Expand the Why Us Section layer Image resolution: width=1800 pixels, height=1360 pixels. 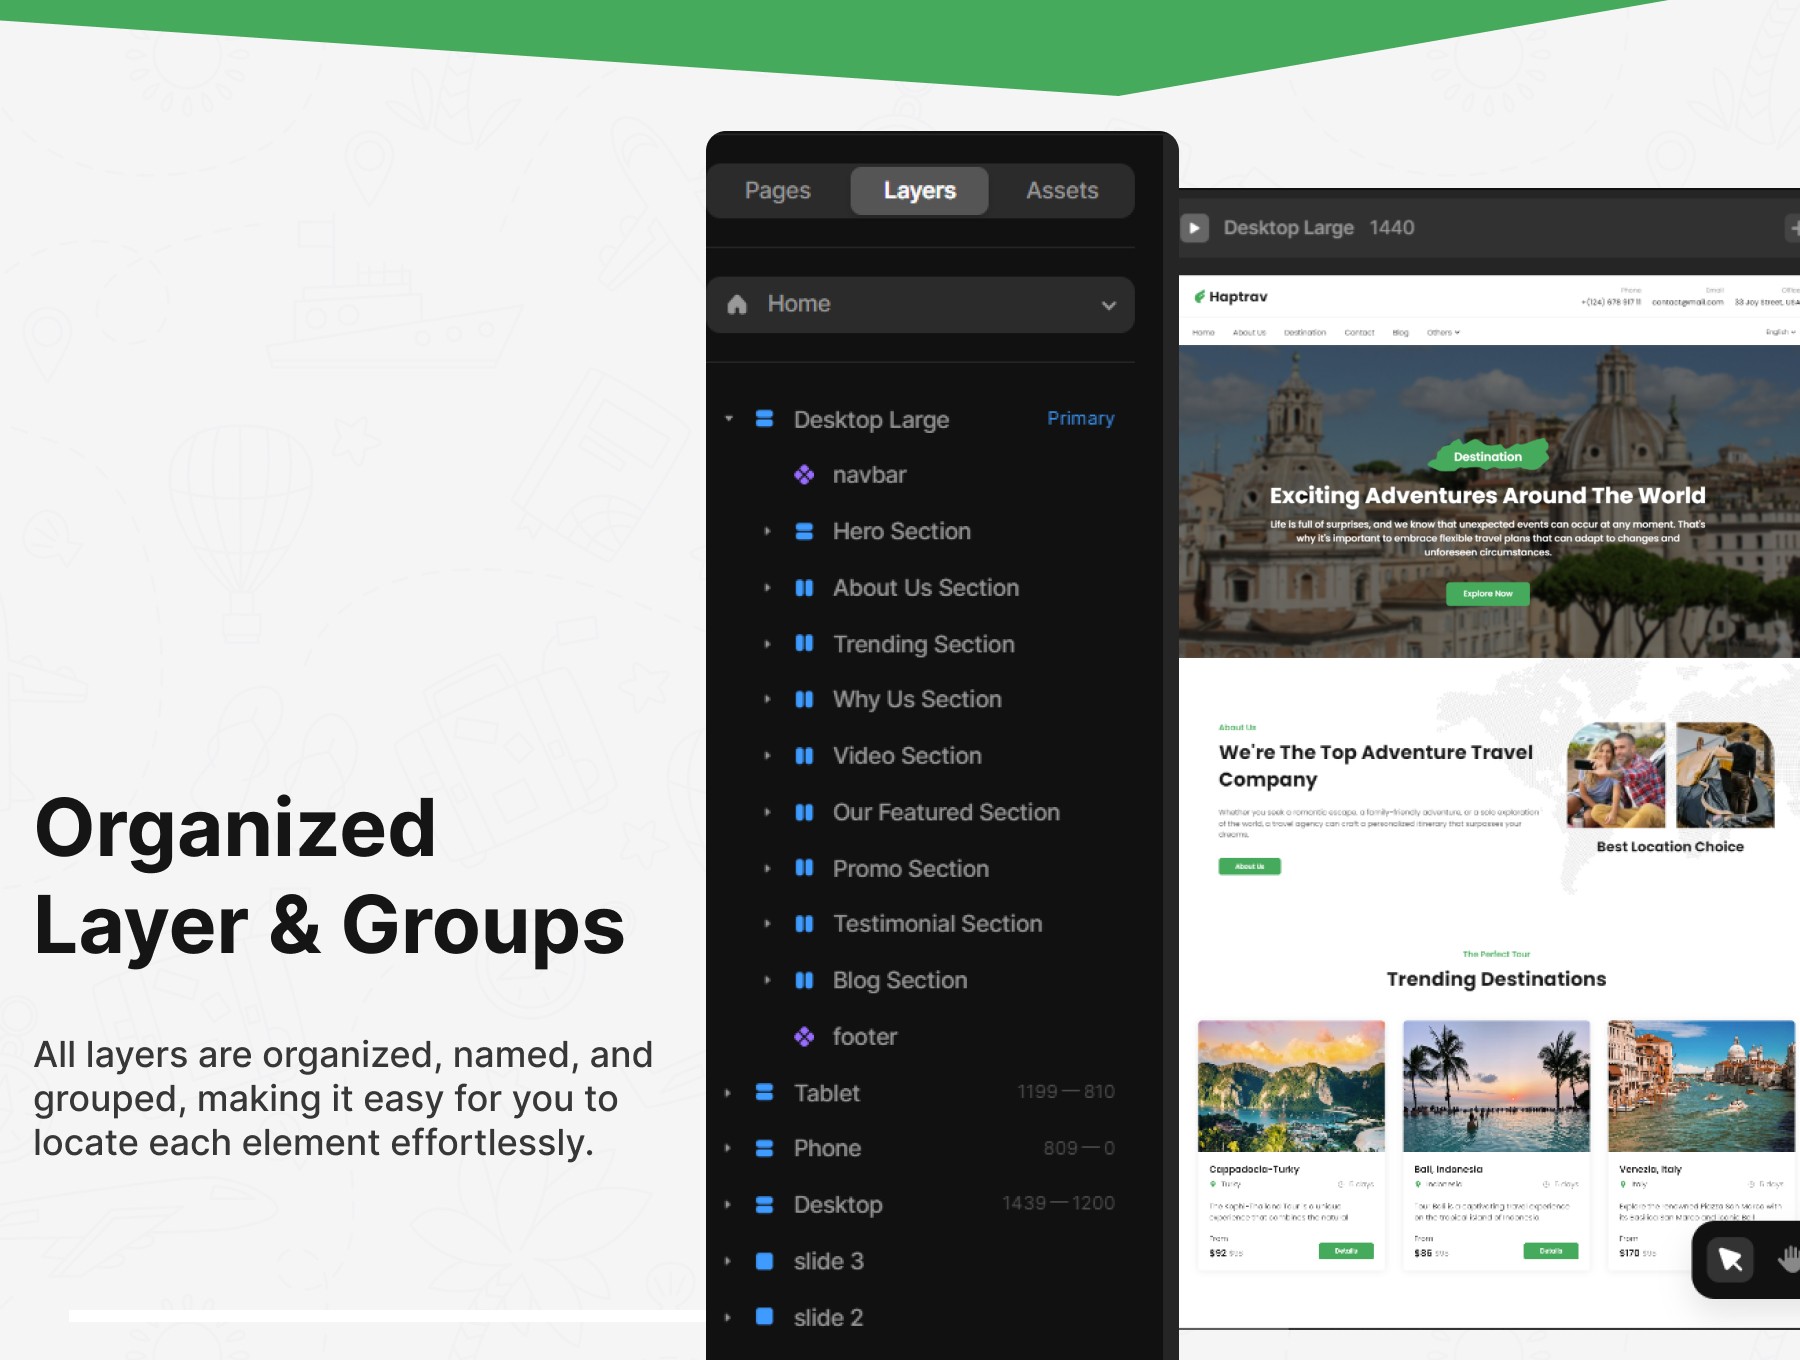coord(767,699)
